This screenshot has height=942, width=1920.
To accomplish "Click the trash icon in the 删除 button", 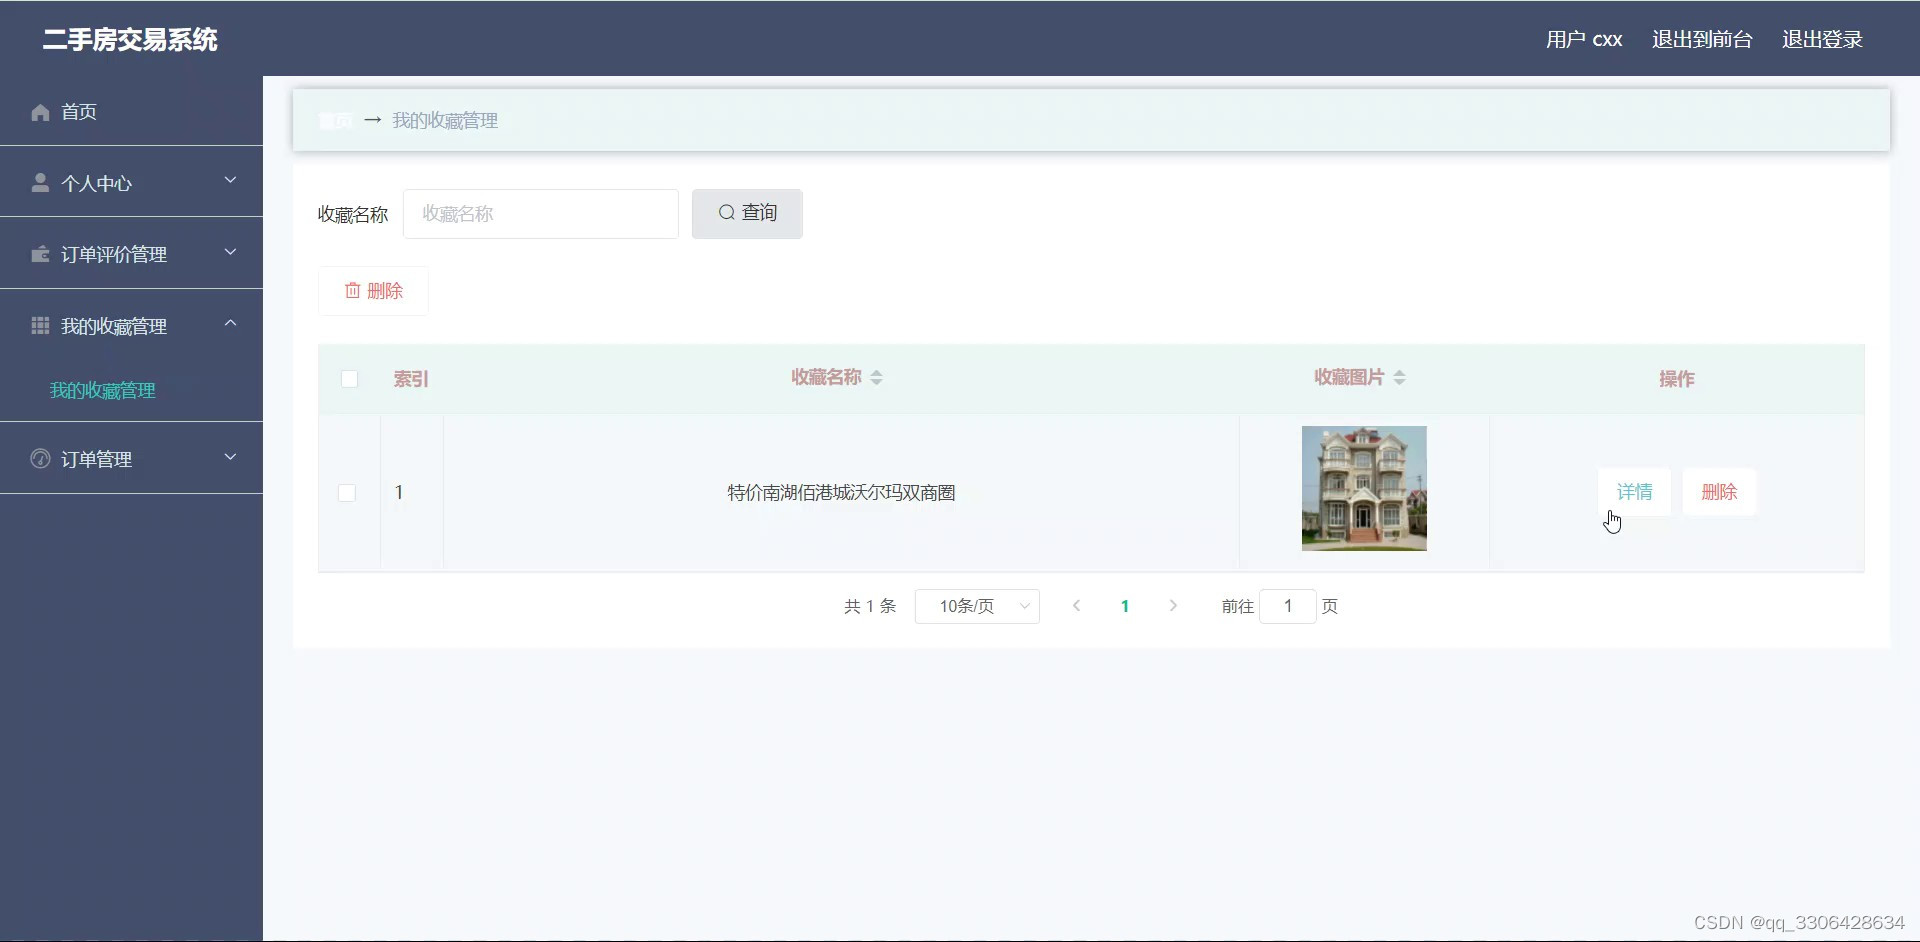I will point(354,290).
